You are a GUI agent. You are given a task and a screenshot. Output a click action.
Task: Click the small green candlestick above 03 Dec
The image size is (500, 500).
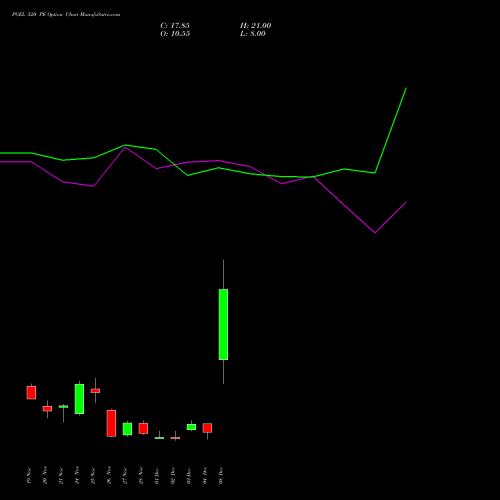click(191, 427)
